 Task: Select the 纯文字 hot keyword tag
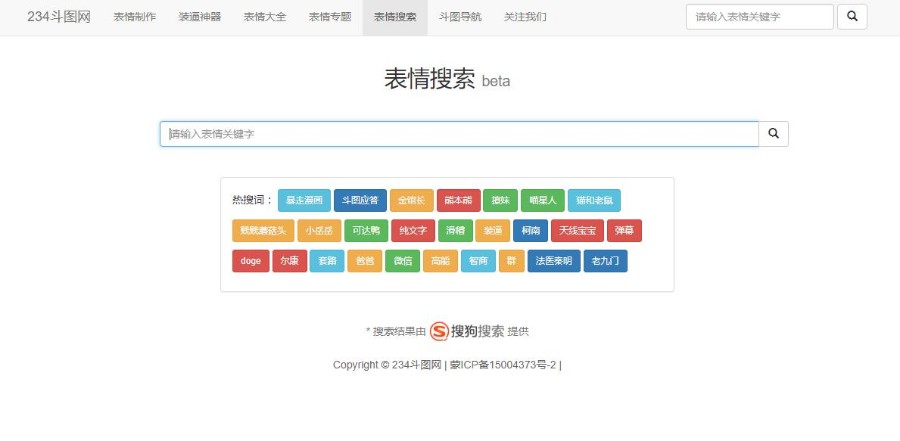[413, 231]
